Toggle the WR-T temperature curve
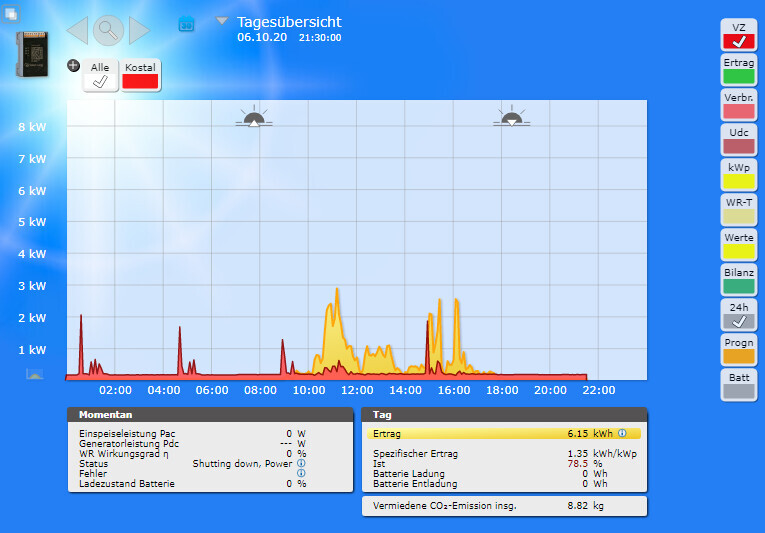Screen dimensions: 765x533 click(x=739, y=210)
